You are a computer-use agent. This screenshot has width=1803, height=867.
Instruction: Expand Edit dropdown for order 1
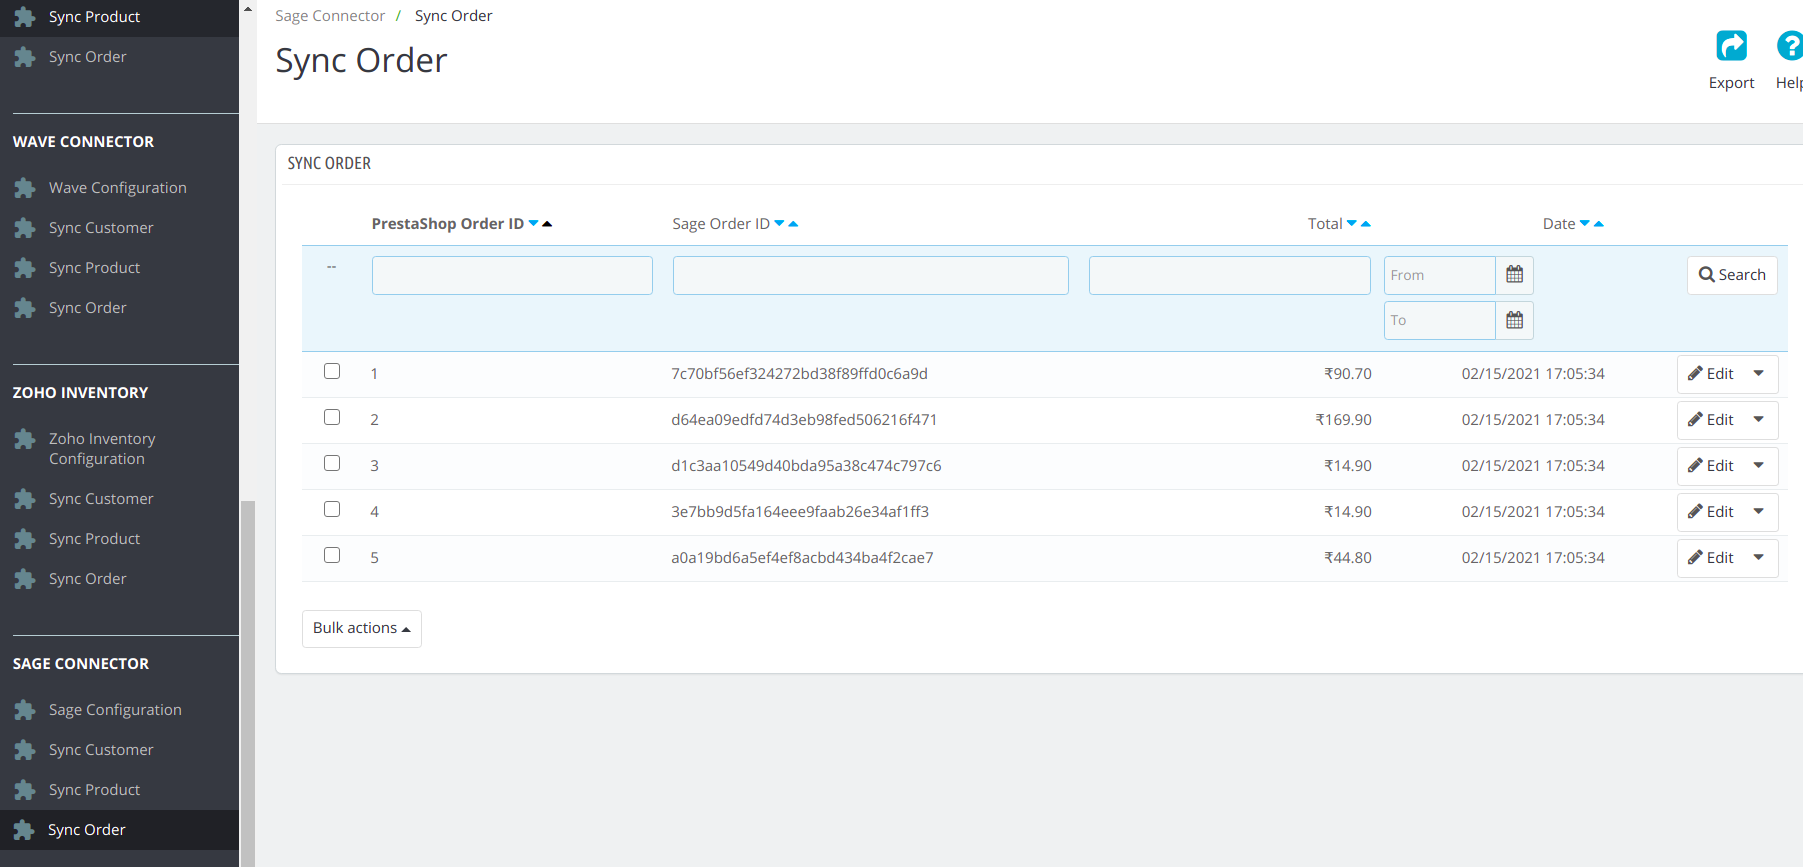1759,374
